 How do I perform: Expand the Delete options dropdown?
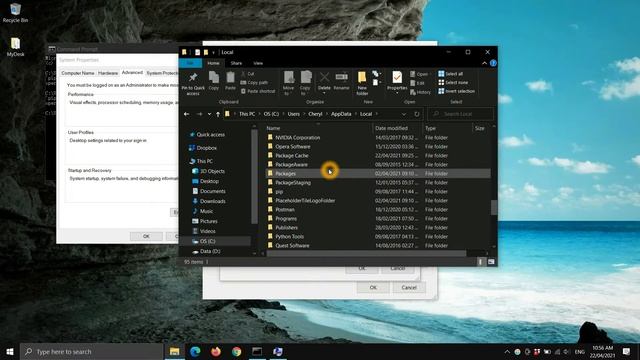click(324, 93)
